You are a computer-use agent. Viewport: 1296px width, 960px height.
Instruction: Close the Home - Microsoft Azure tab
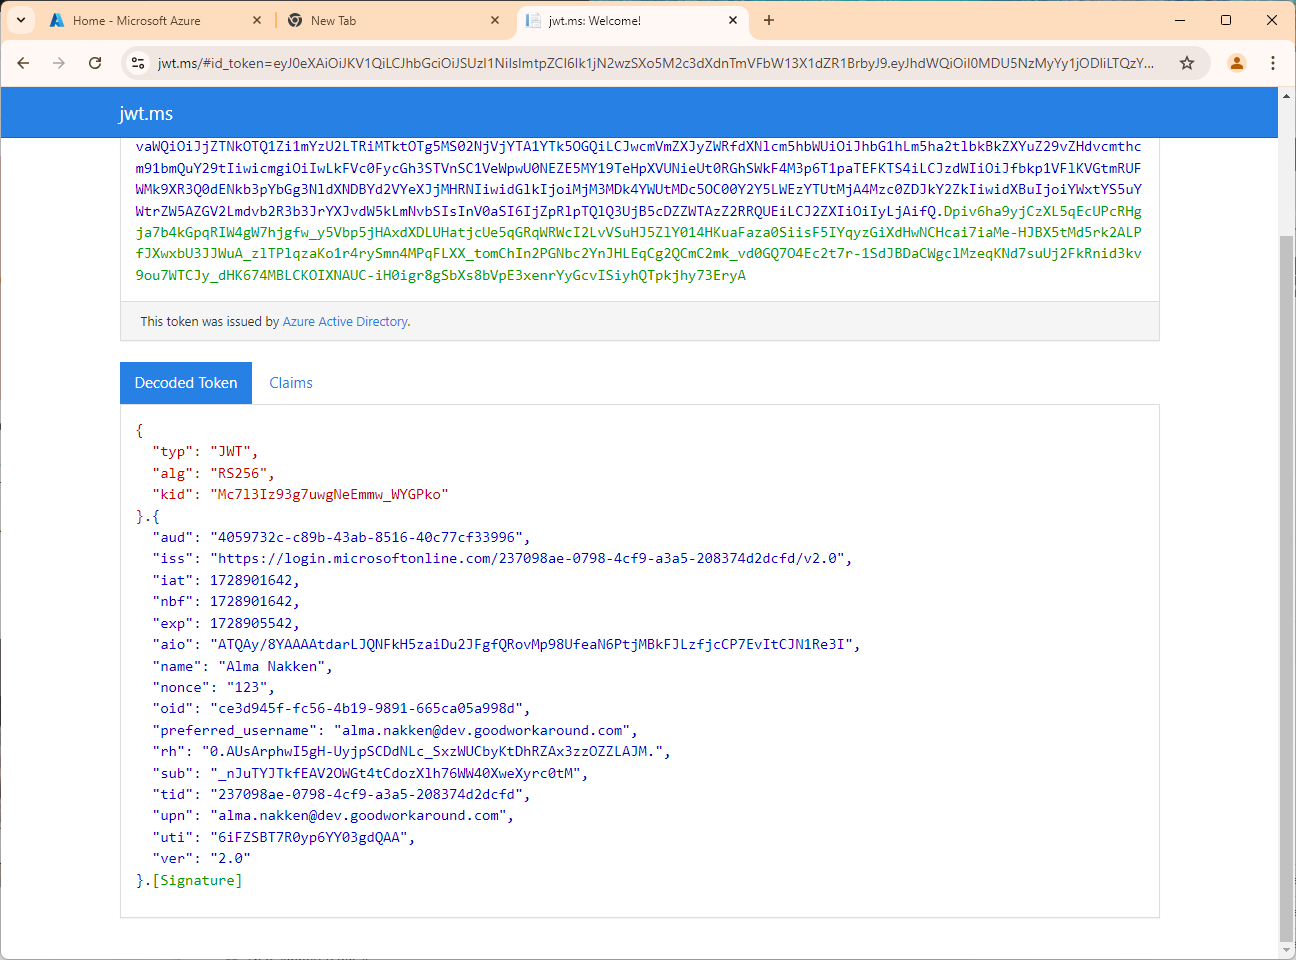point(257,20)
